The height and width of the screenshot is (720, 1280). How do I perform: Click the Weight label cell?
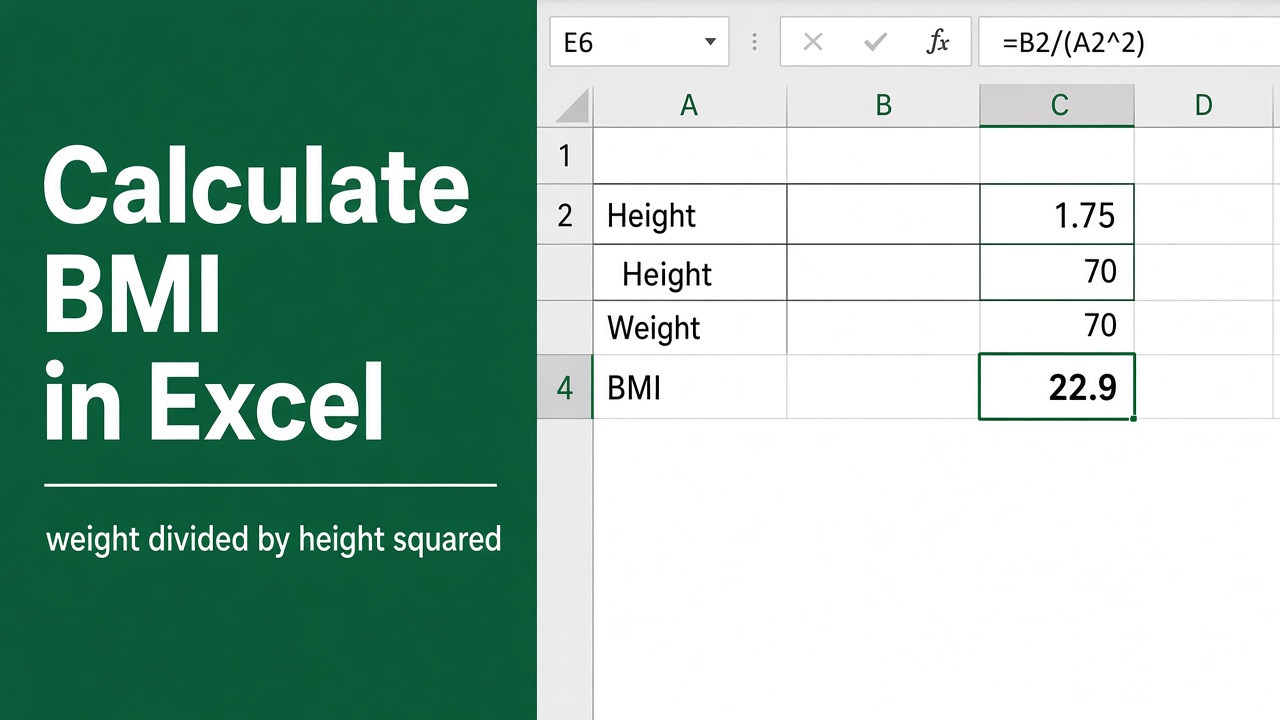(689, 327)
